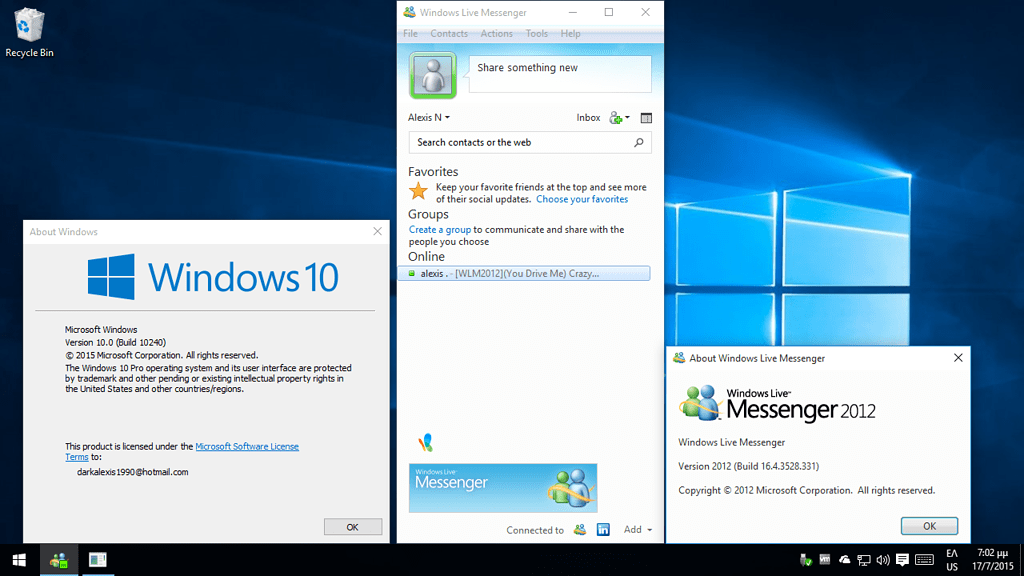Image resolution: width=1024 pixels, height=576 pixels.
Task: Switch keyboard layout from EL to US
Action: [x=953, y=561]
